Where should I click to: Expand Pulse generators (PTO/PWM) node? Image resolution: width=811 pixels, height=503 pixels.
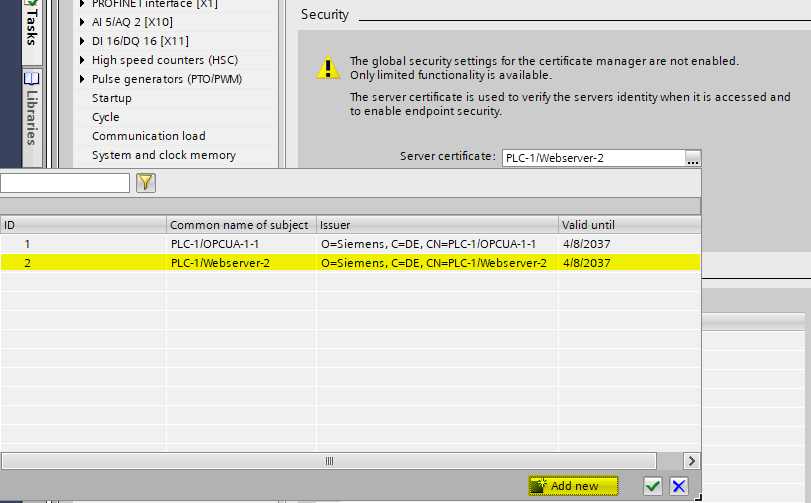pyautogui.click(x=82, y=79)
